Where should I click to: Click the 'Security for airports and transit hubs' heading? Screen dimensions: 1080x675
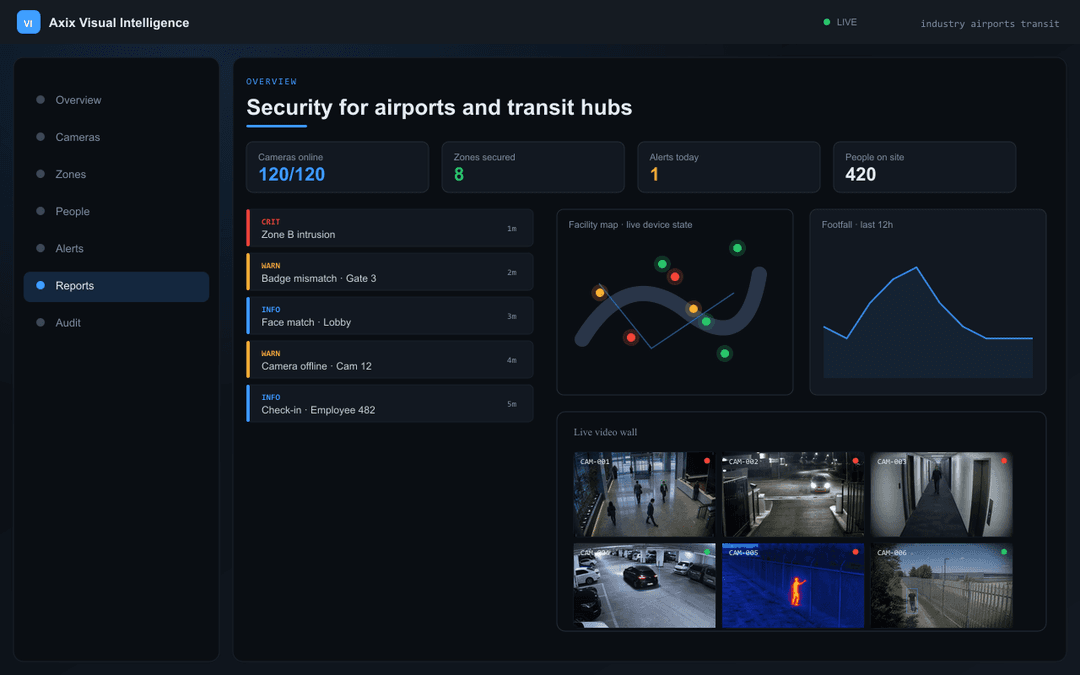pos(439,107)
